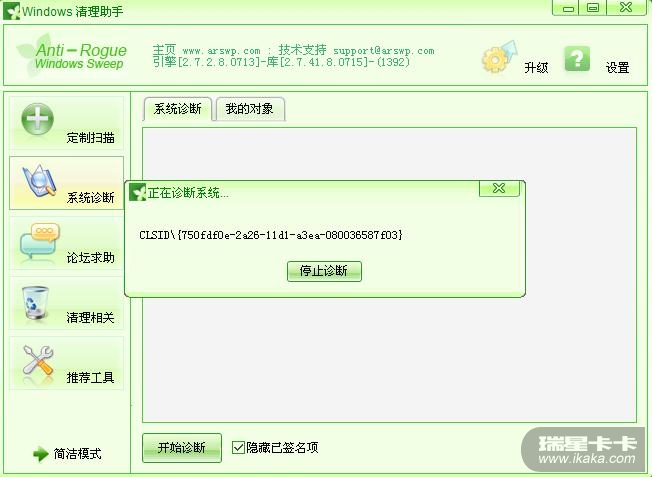Open homepage link www.arswp.com
The height and width of the screenshot is (477, 652).
coord(221,51)
